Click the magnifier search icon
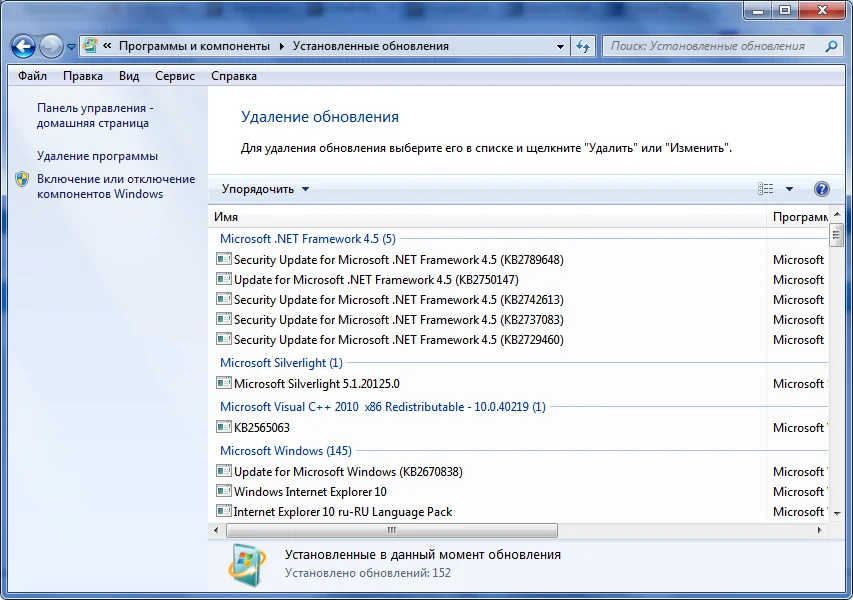The width and height of the screenshot is (853, 600). point(831,46)
